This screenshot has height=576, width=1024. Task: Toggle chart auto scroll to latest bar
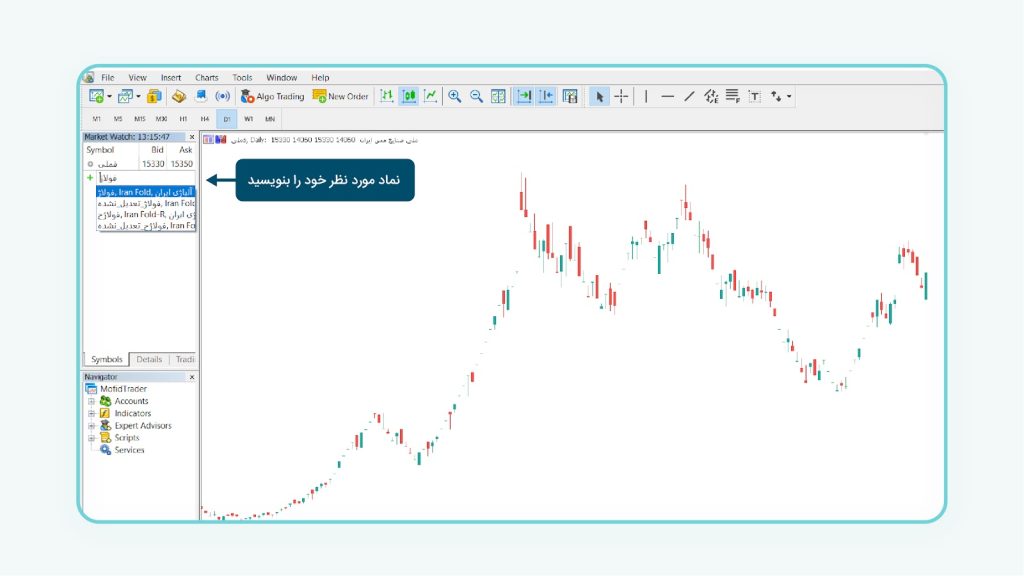click(523, 96)
